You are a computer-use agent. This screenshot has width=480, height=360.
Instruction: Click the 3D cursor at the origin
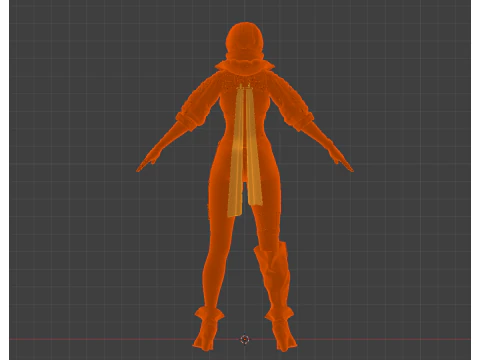click(x=245, y=339)
